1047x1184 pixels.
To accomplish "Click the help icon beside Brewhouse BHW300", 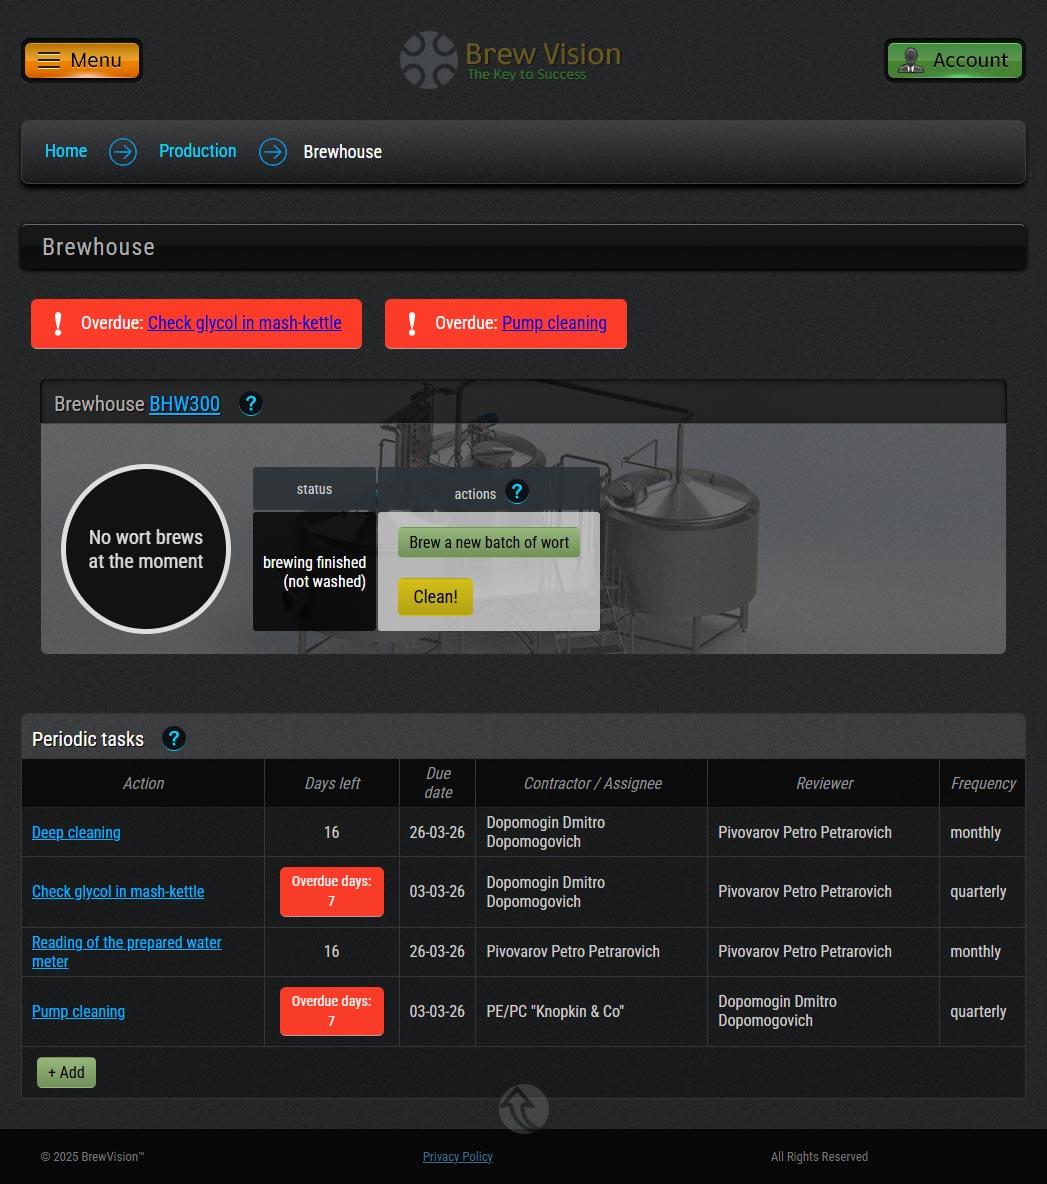I will [251, 404].
